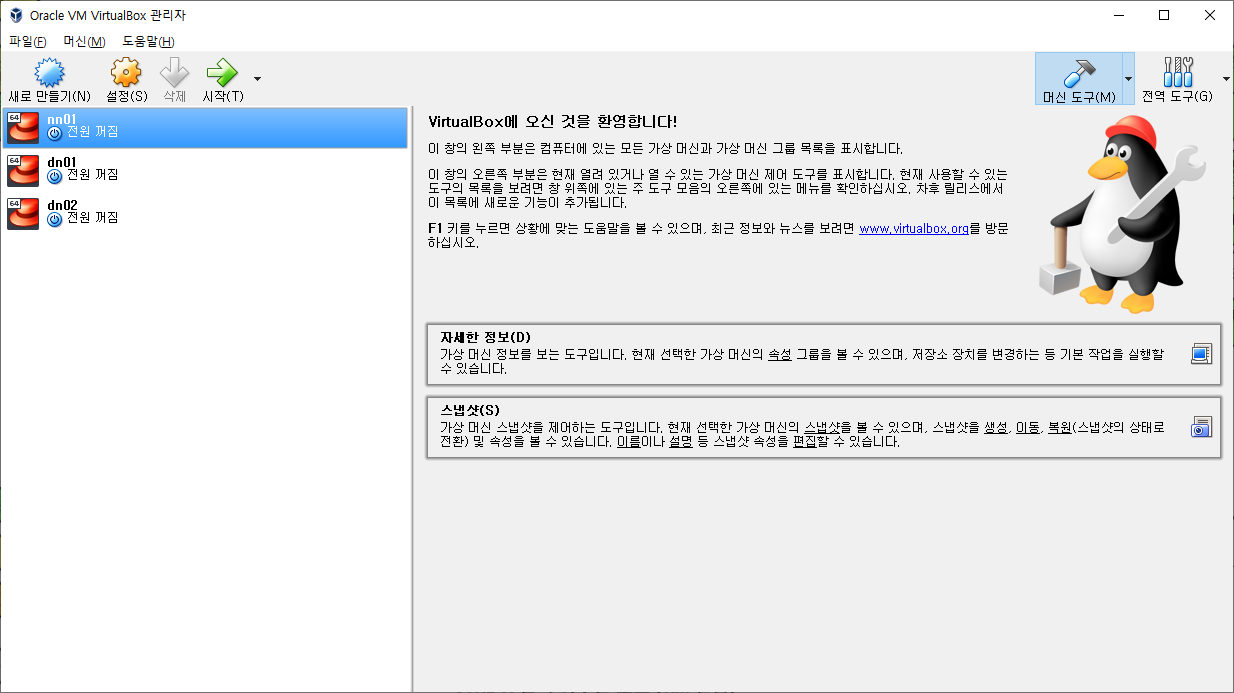1234x693 pixels.
Task: Click the dn01 '전원 꺼짐' status text
Action: pyautogui.click(x=92, y=176)
